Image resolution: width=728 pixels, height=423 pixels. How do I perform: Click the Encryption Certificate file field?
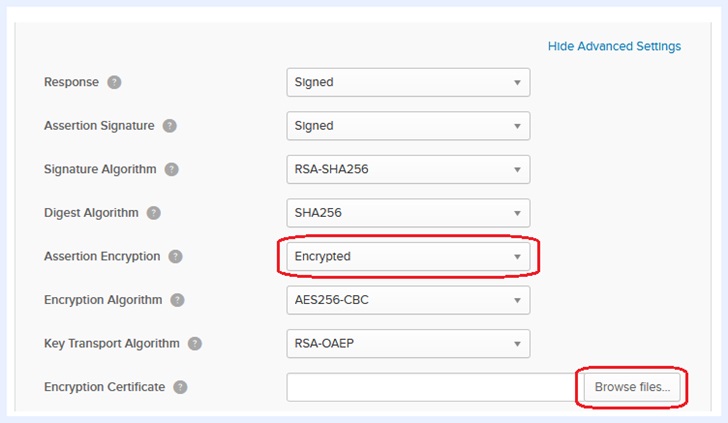coord(430,387)
